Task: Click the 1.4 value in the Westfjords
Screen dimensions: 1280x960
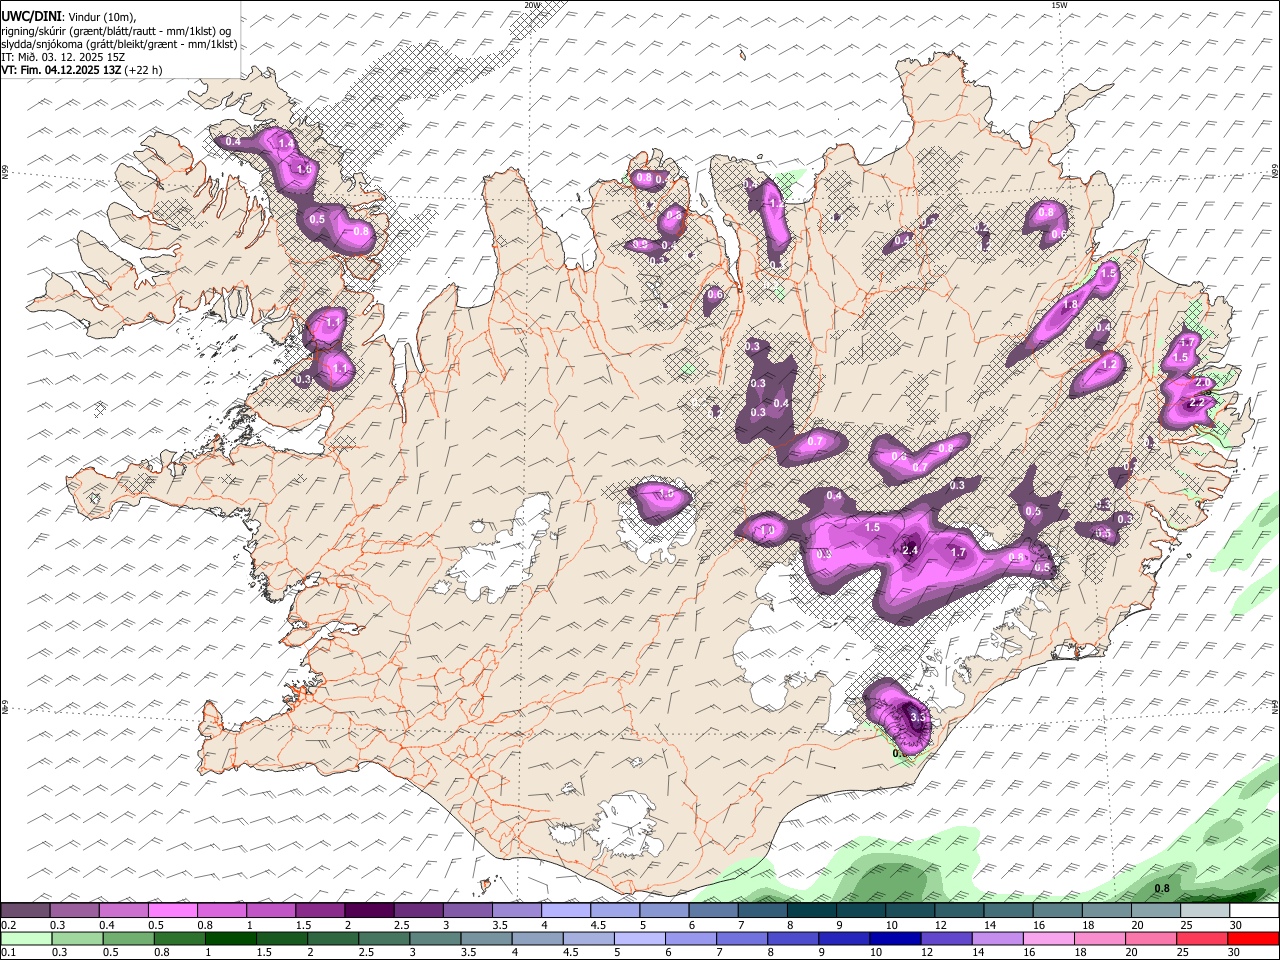Action: coord(285,144)
